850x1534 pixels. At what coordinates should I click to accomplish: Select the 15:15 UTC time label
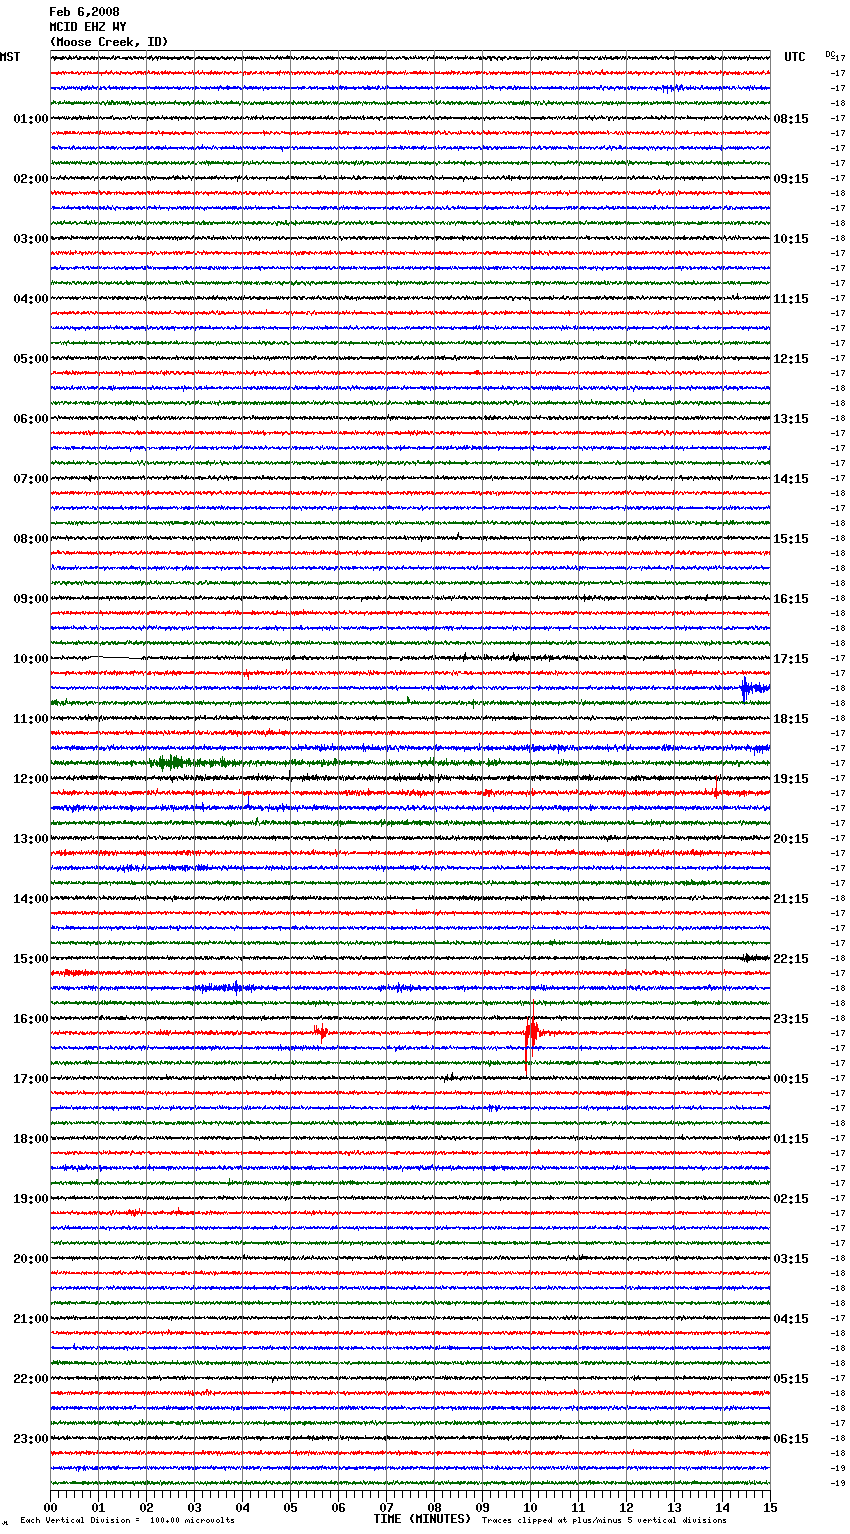click(x=791, y=539)
